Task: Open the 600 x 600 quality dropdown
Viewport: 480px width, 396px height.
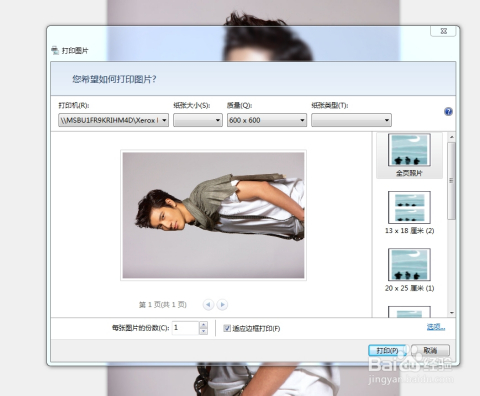Action: [267, 120]
